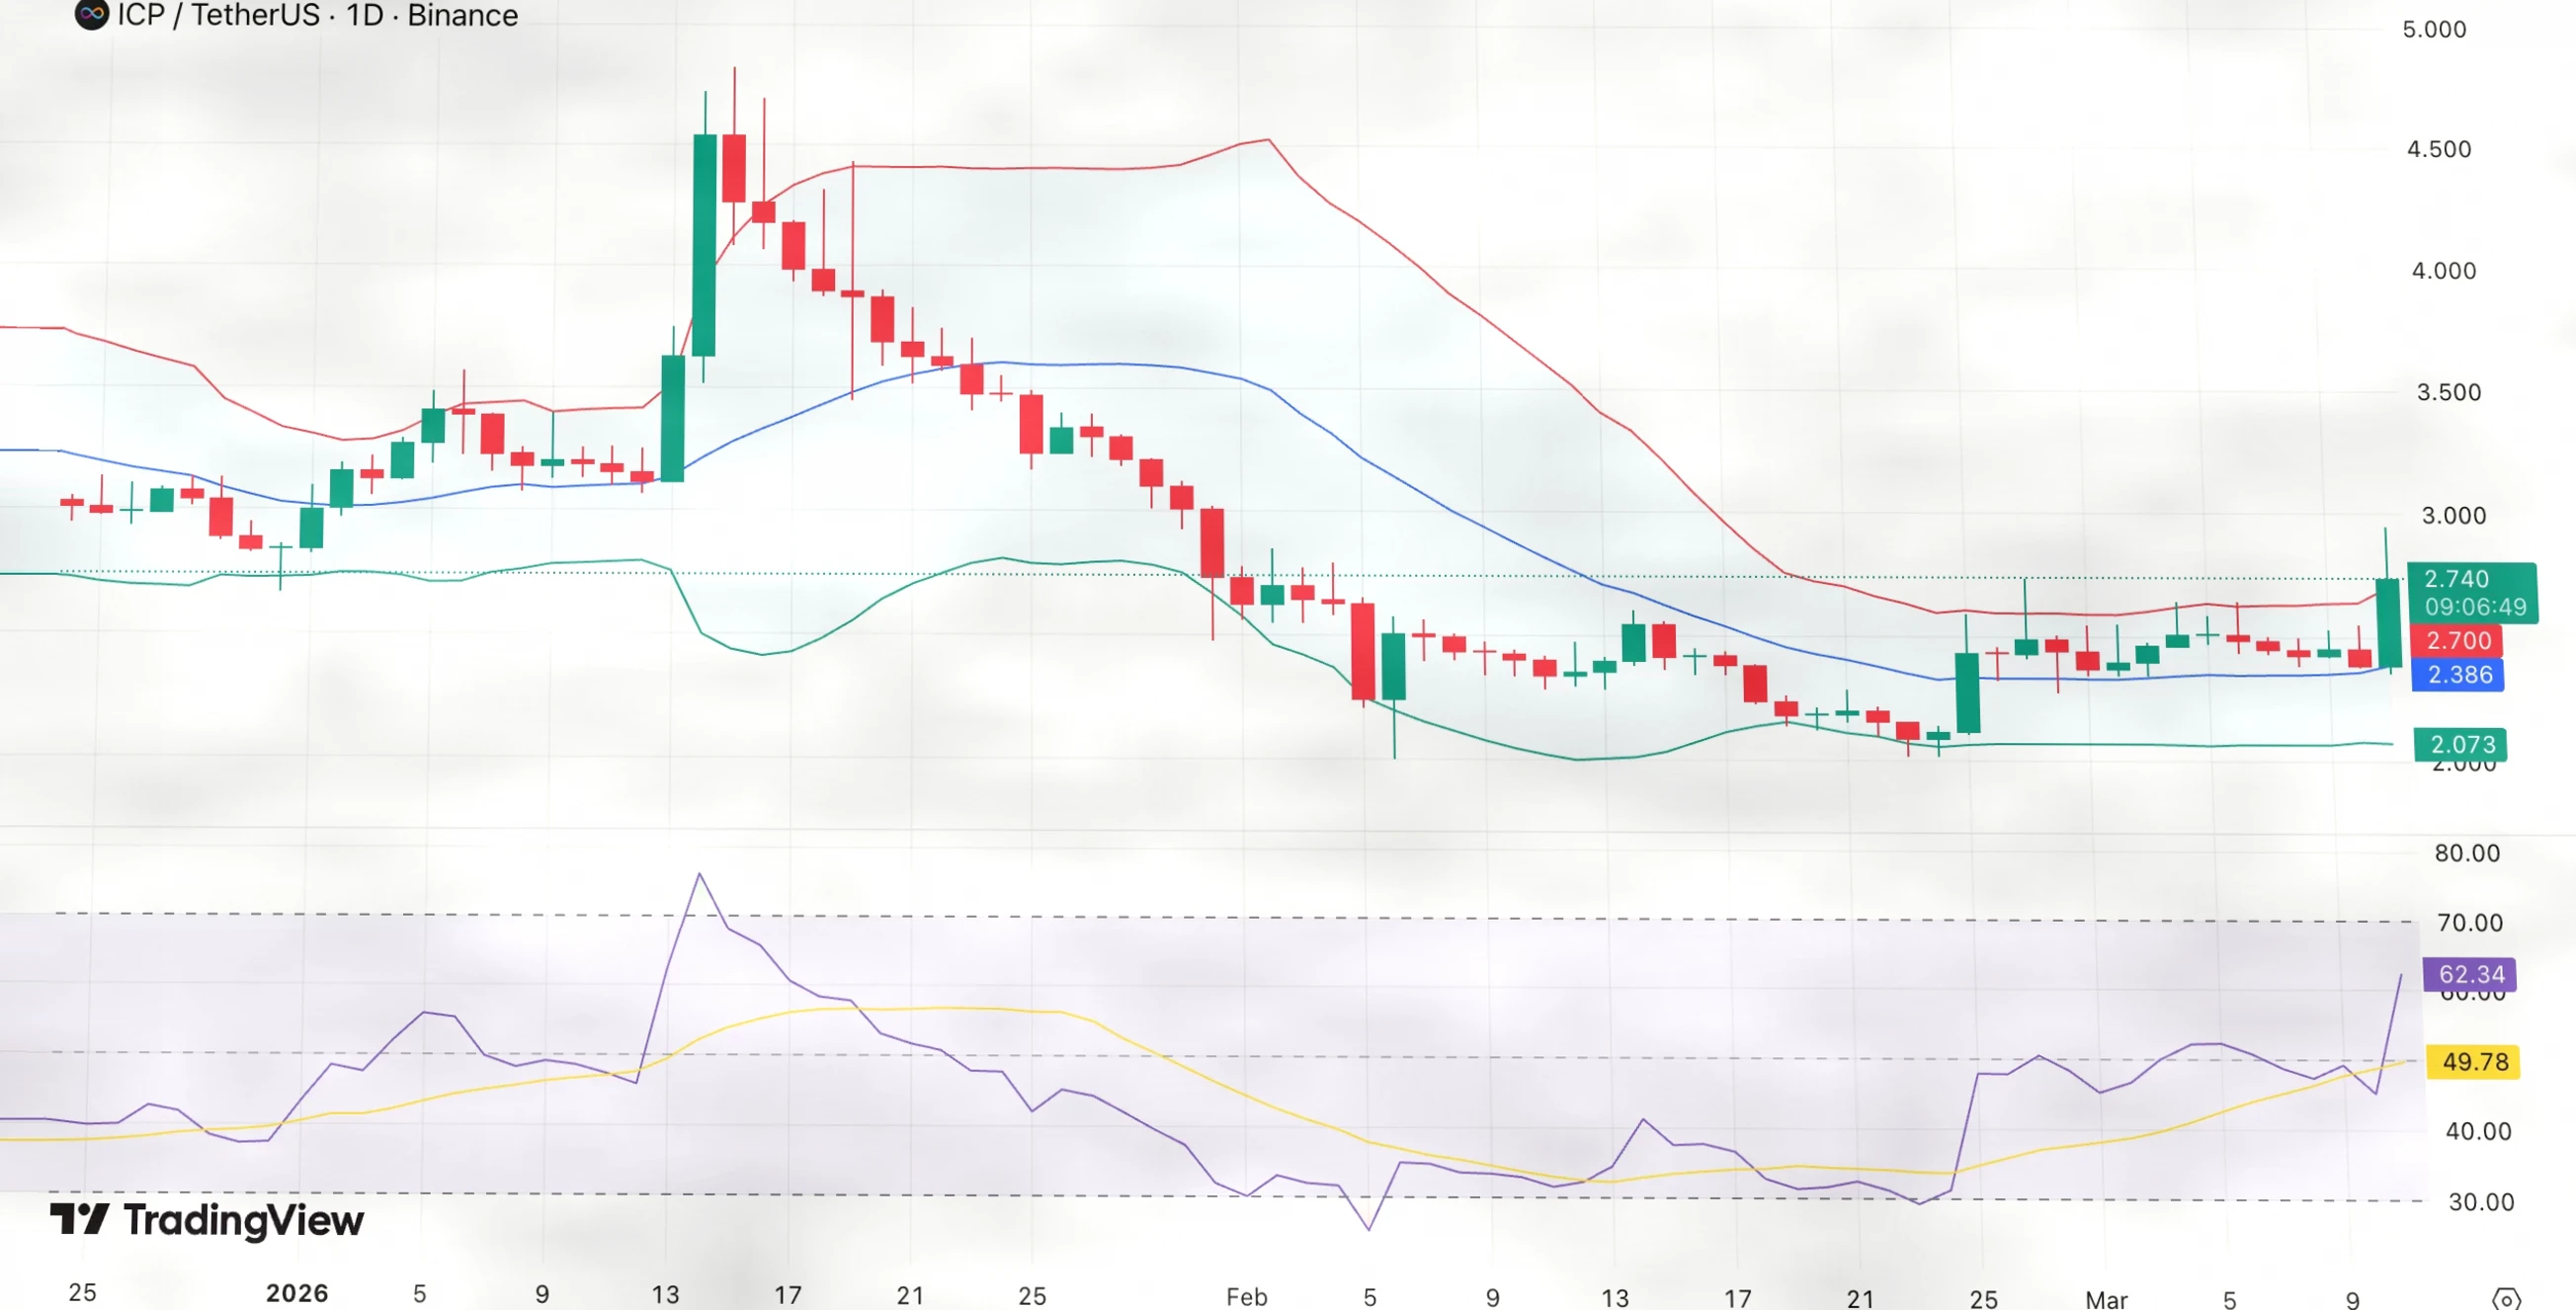Click the 3.000 price axis label

pos(2453,515)
